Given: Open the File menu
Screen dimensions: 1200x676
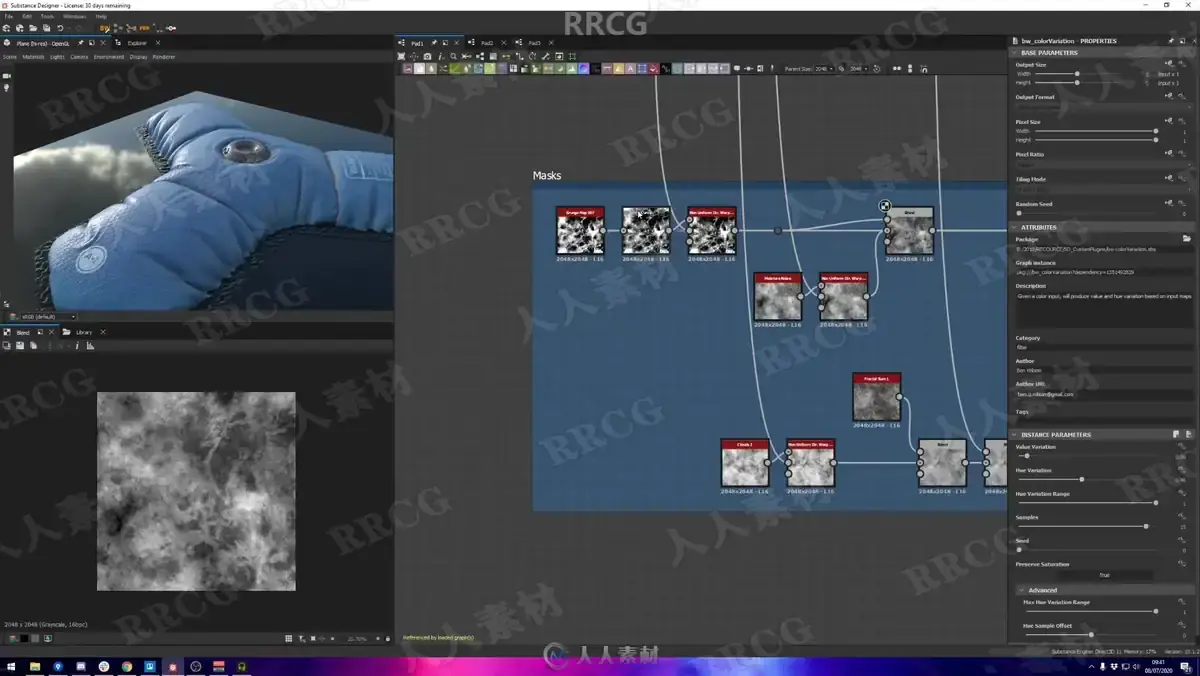Looking at the screenshot, I should pyautogui.click(x=9, y=17).
